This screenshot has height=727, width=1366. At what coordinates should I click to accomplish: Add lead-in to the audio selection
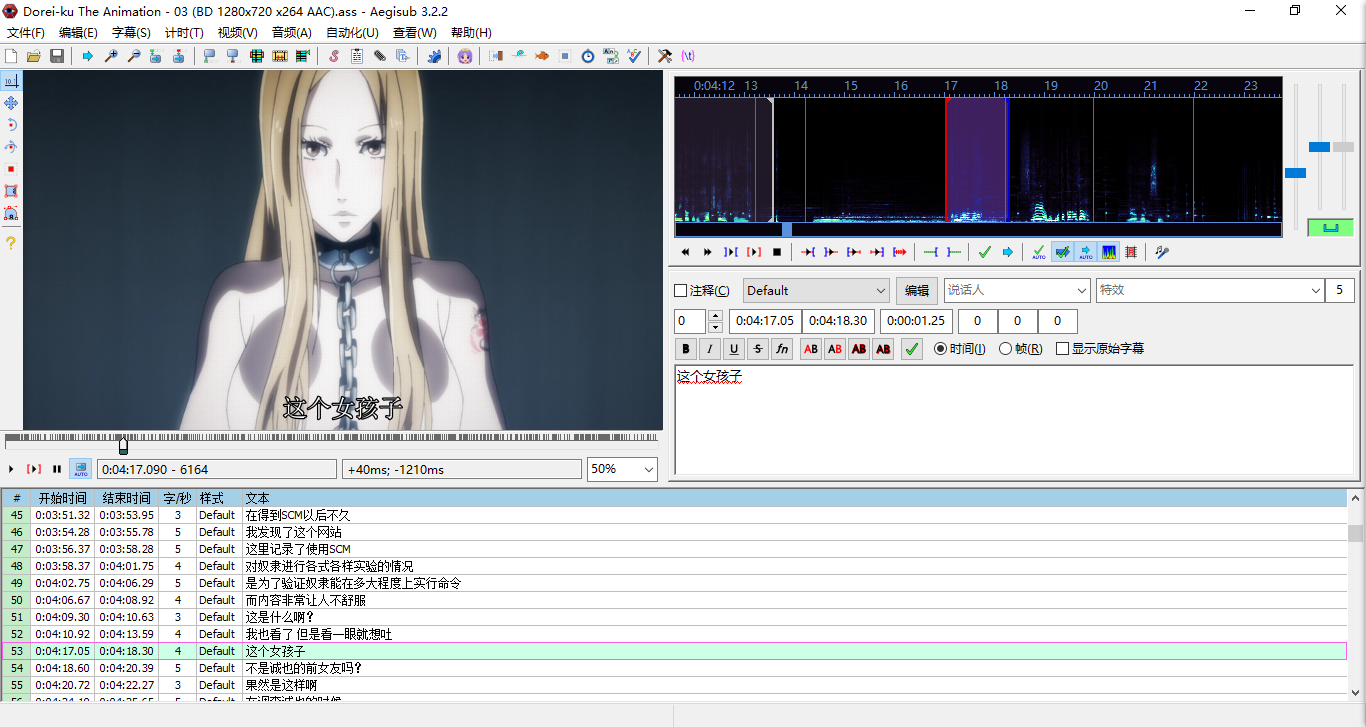[931, 252]
